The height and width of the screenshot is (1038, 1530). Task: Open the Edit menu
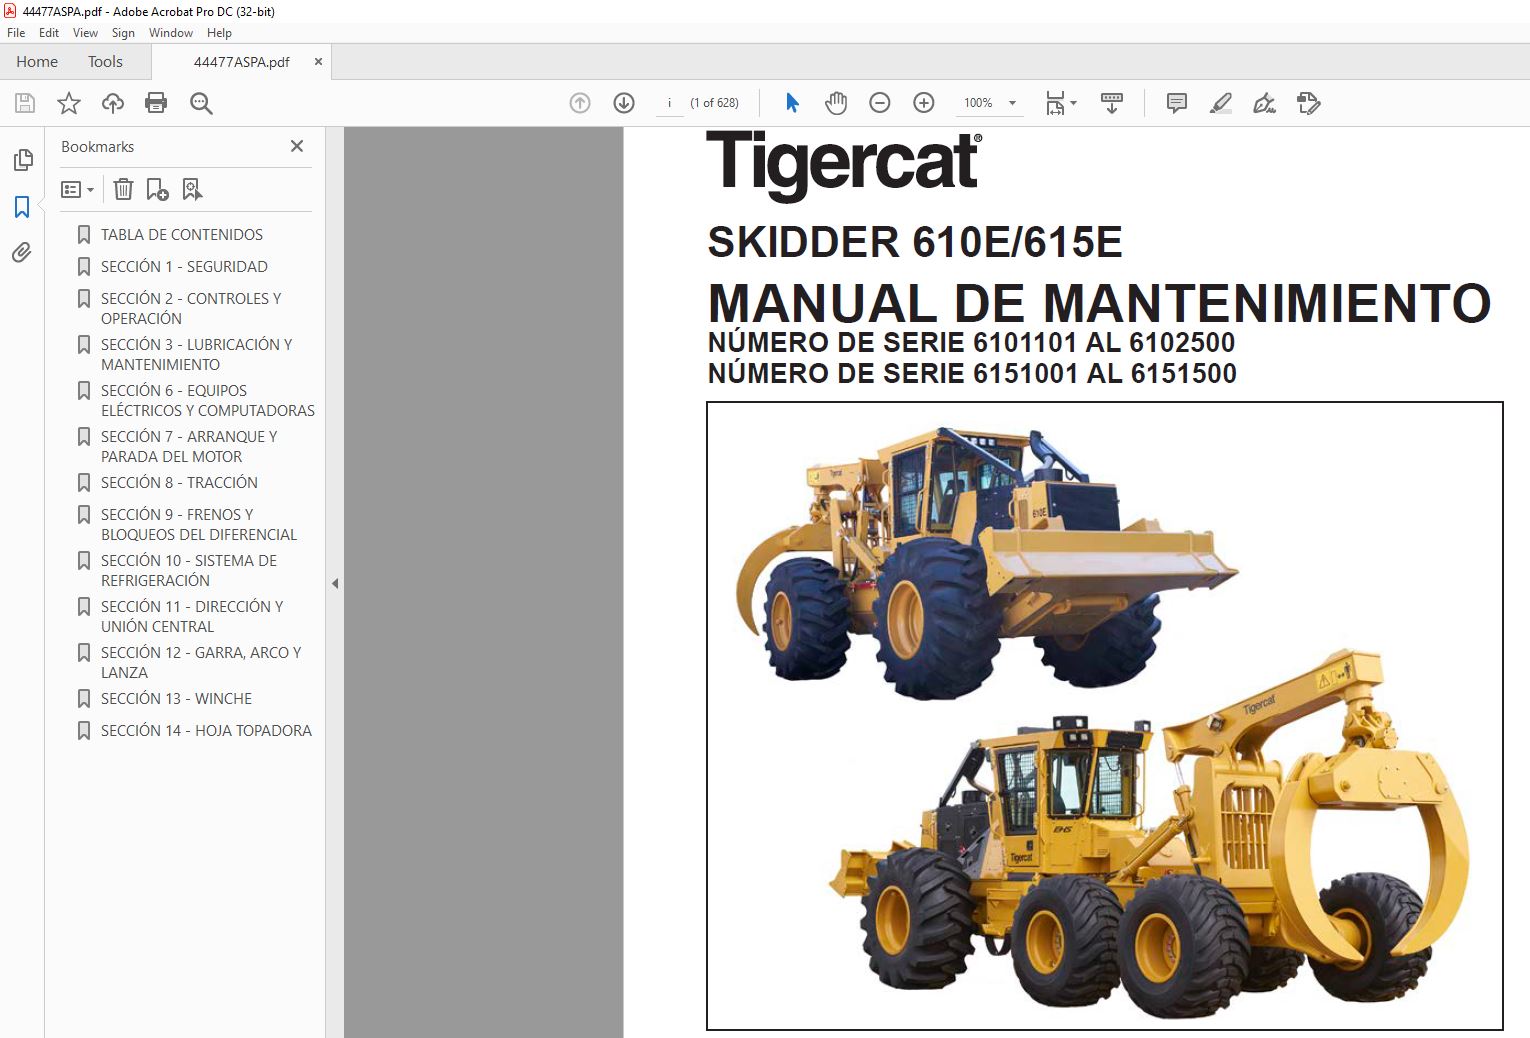(49, 33)
